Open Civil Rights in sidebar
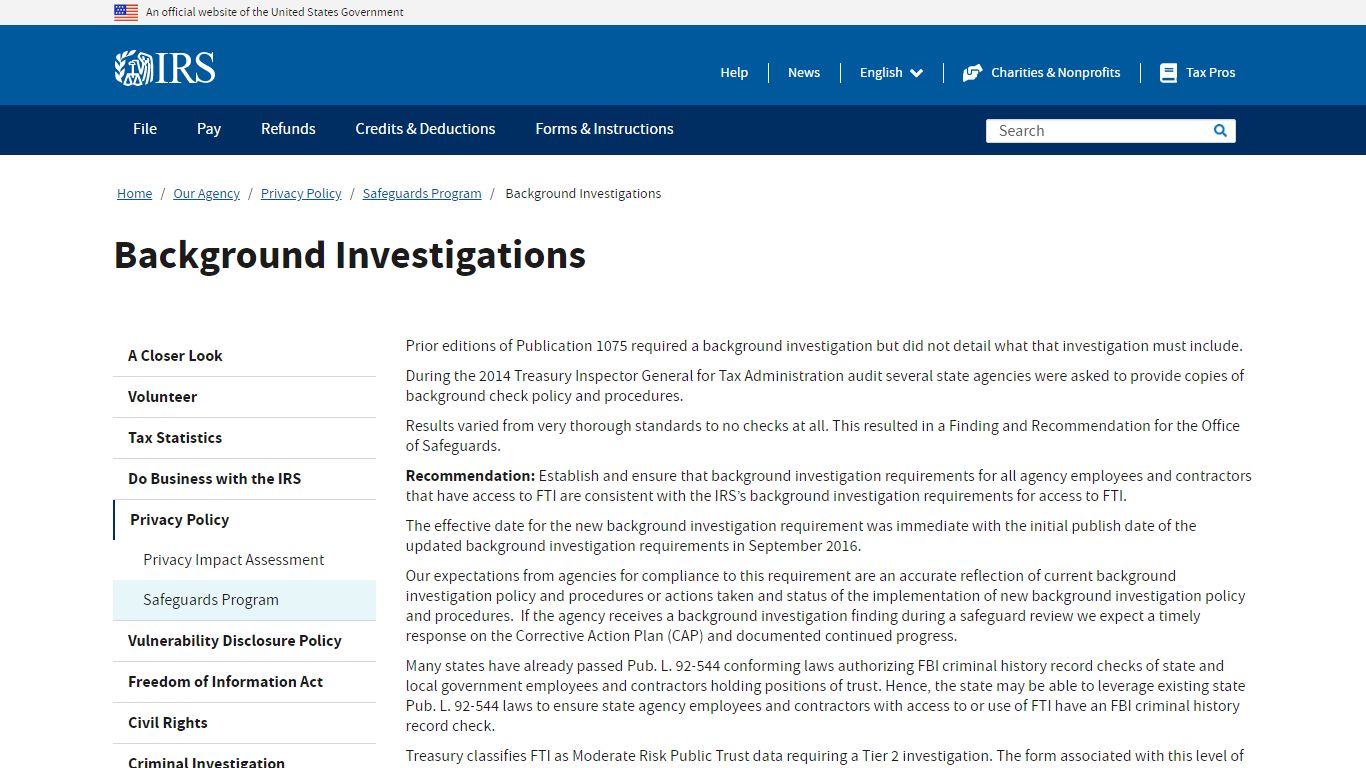 [x=244, y=723]
